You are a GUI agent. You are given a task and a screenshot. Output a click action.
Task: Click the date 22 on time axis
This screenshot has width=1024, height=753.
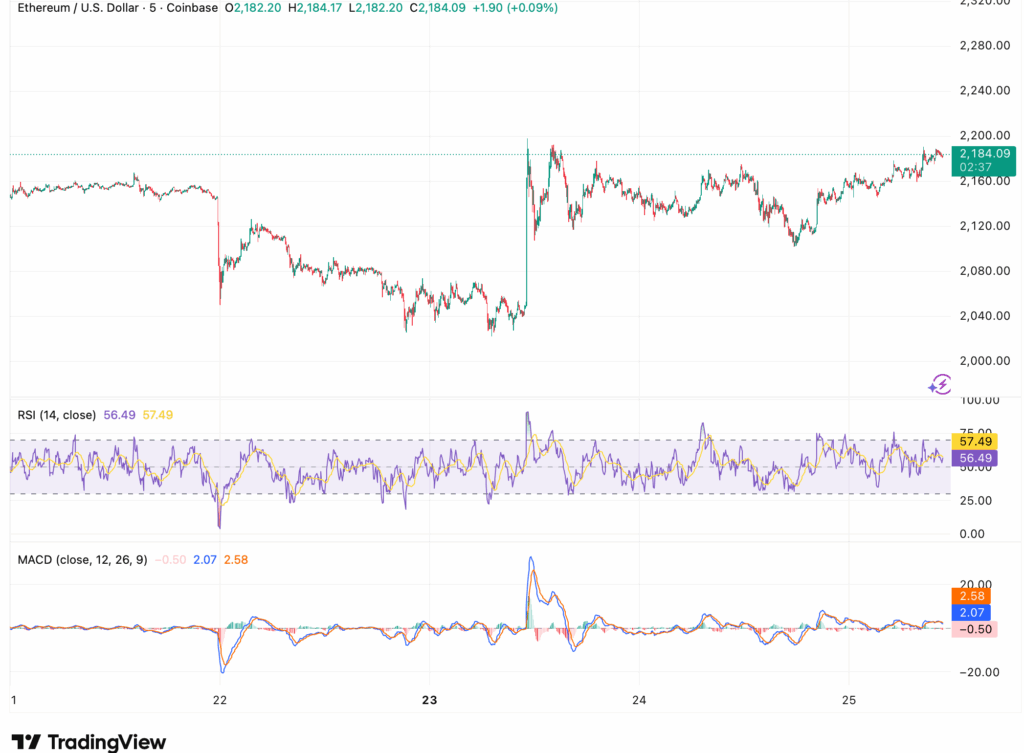point(219,700)
